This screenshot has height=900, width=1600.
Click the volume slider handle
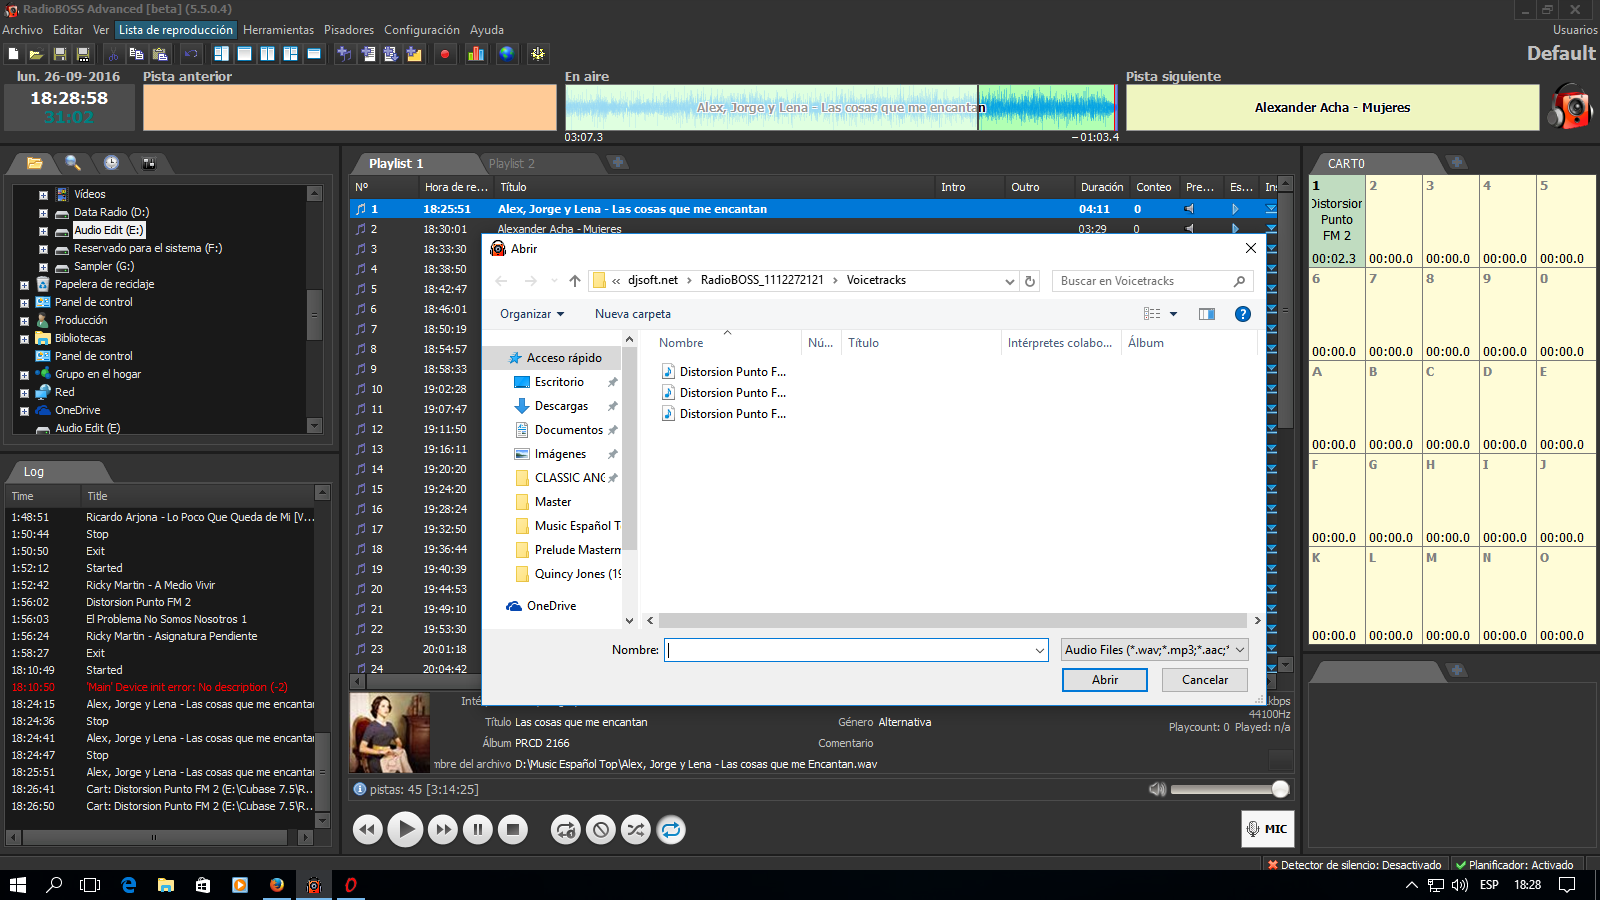click(1280, 789)
